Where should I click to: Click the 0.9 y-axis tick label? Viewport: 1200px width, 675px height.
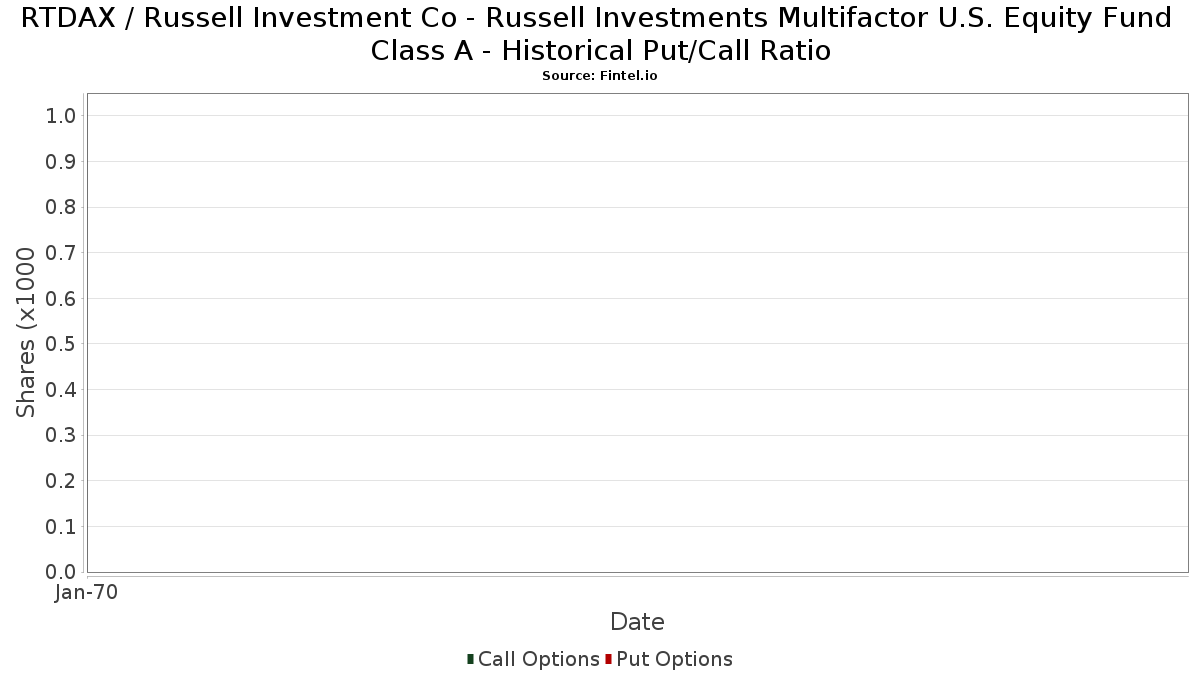(61, 162)
